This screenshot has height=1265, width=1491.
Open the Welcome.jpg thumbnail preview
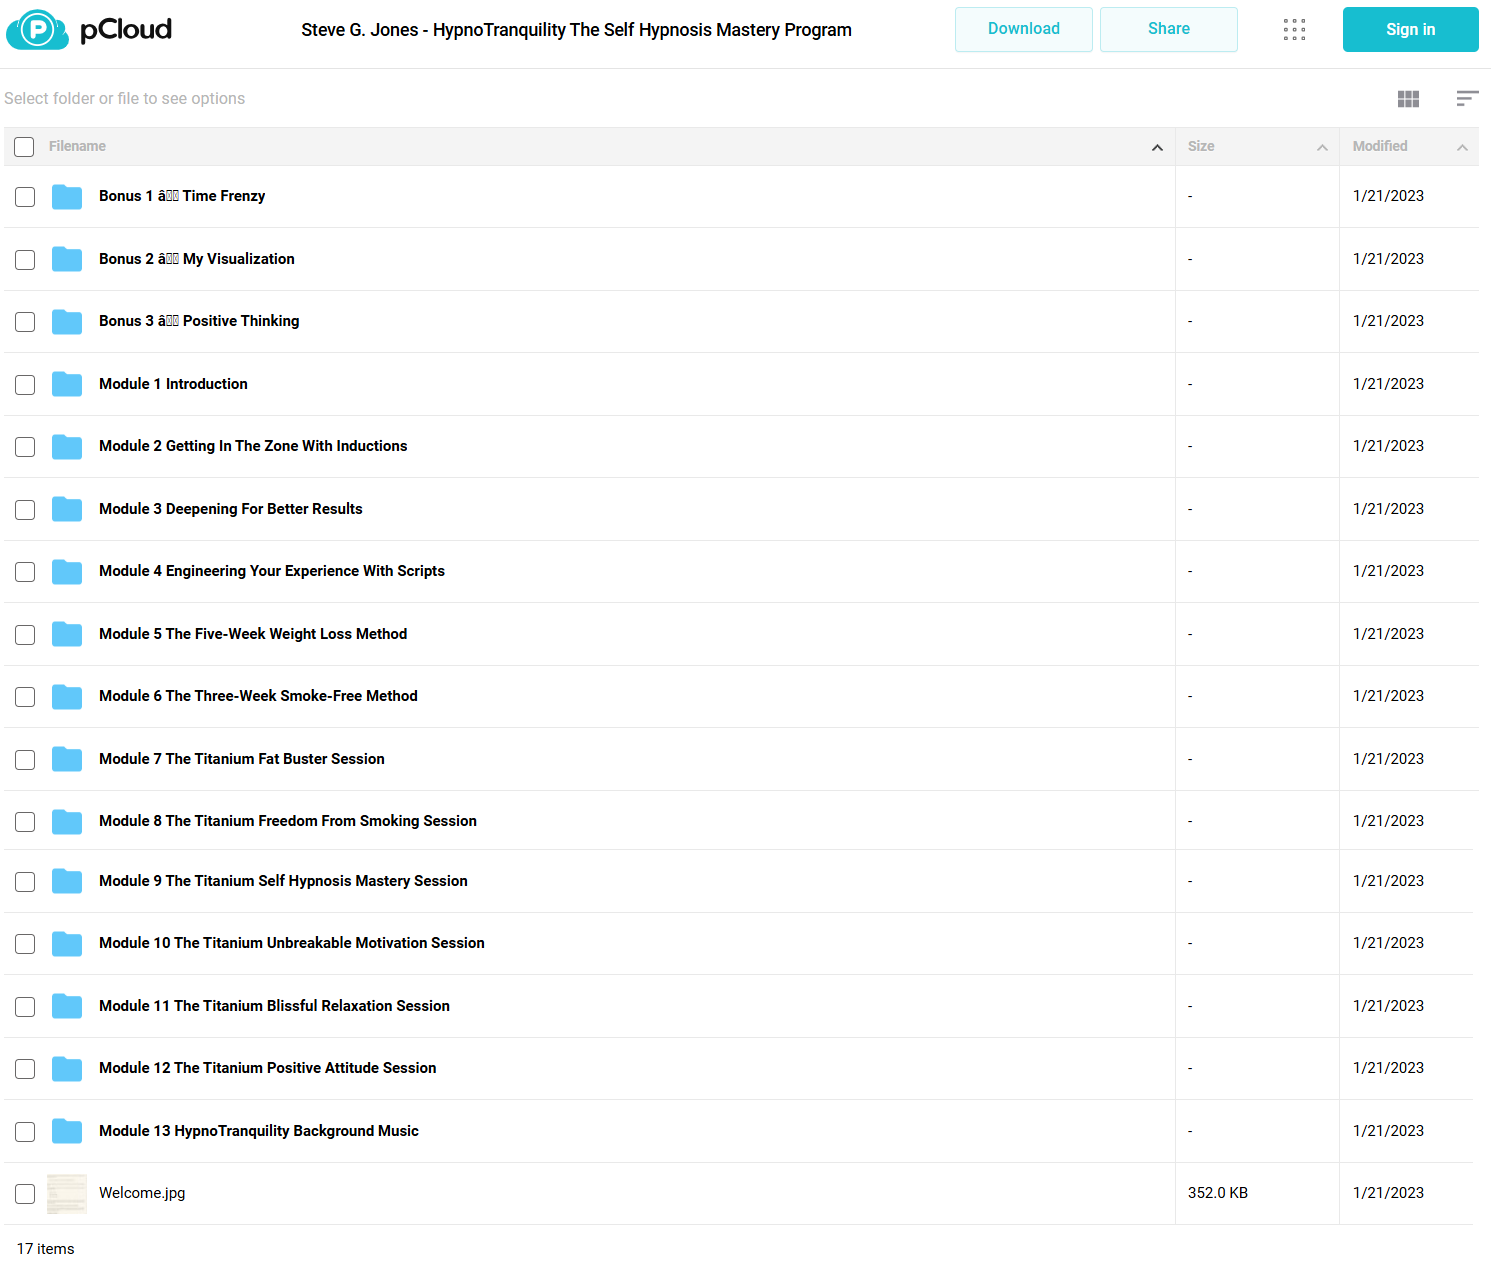[67, 1194]
